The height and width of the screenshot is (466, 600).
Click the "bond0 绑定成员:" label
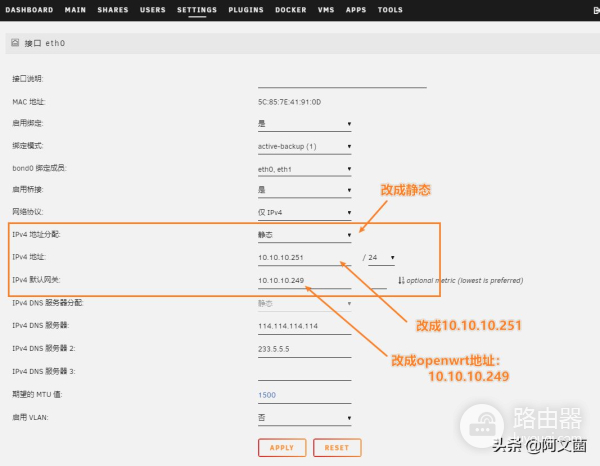[39, 168]
